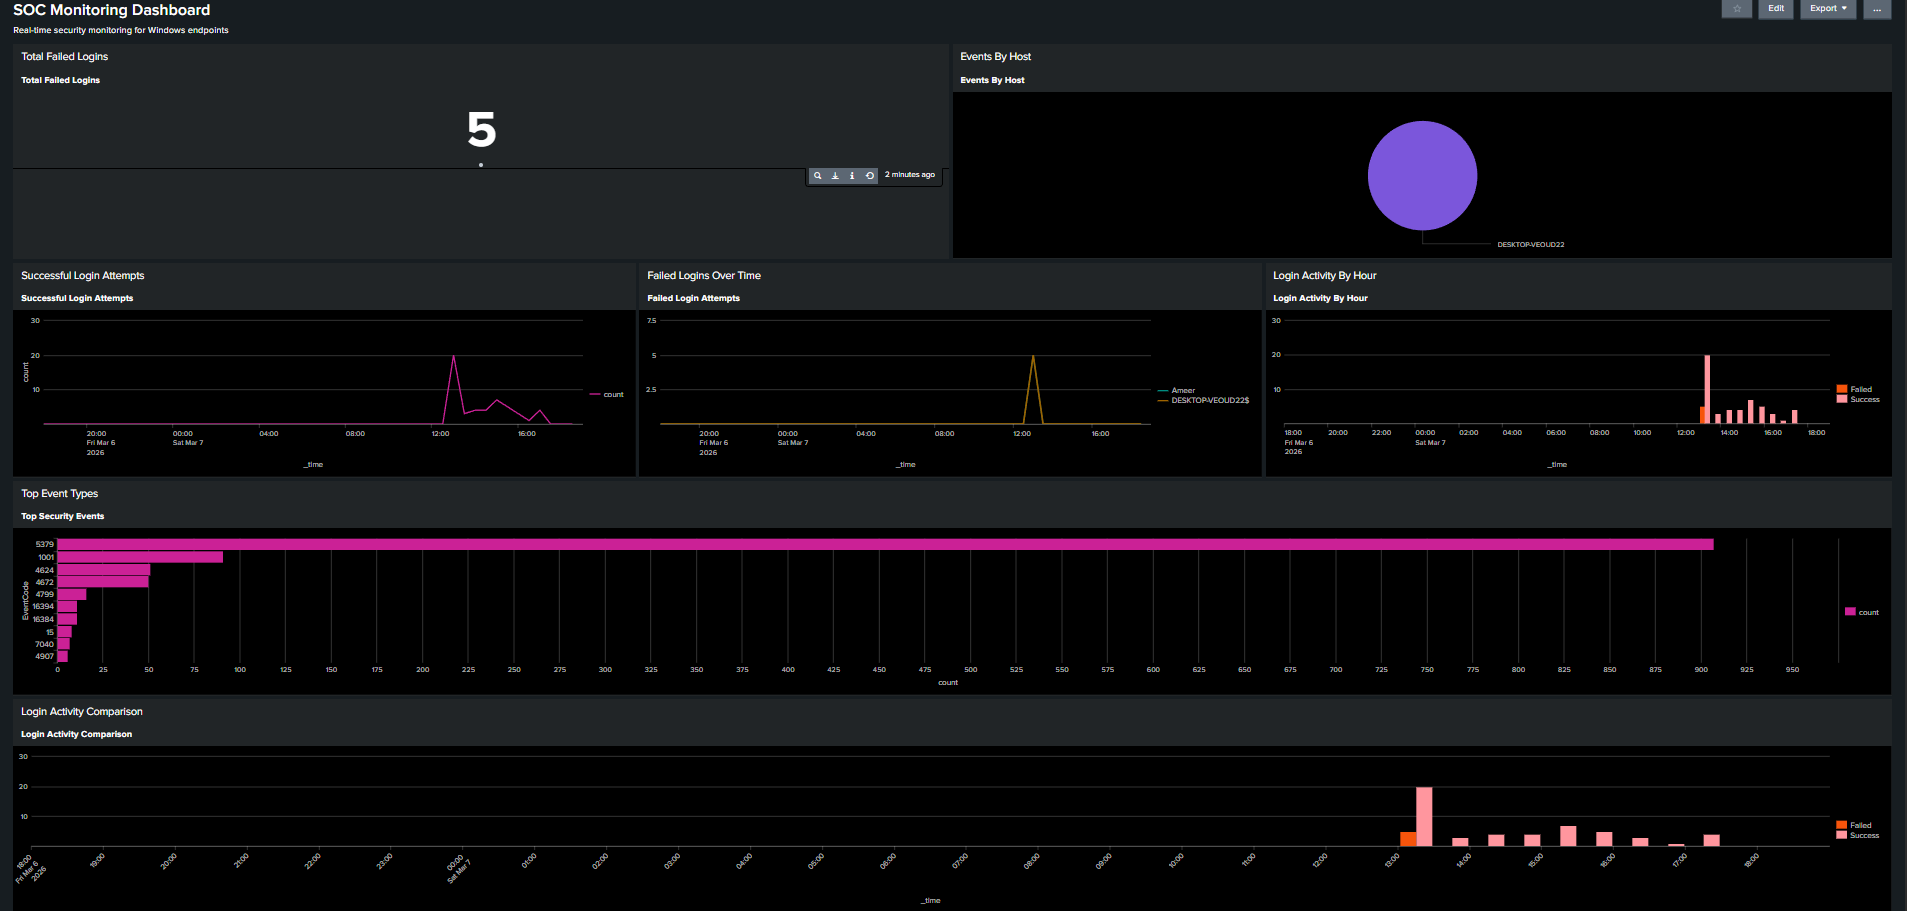The height and width of the screenshot is (911, 1907).
Task: Click Failed legend in Login Activity Comparison
Action: [1859, 825]
